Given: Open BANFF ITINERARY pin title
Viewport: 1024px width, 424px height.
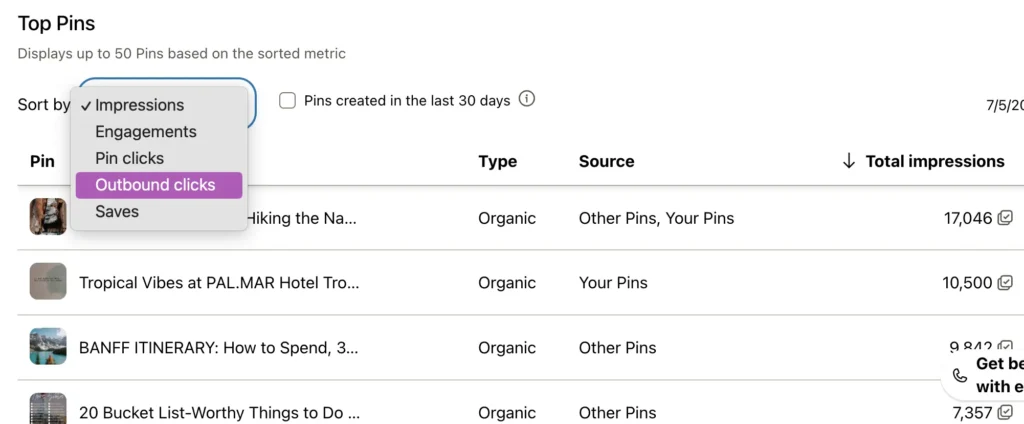Looking at the screenshot, I should tap(219, 348).
